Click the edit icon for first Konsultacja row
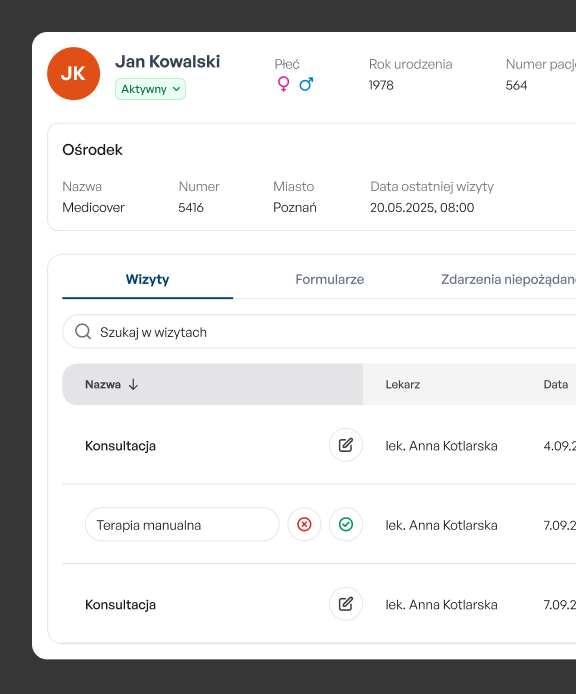Image resolution: width=576 pixels, height=694 pixels. 346,445
